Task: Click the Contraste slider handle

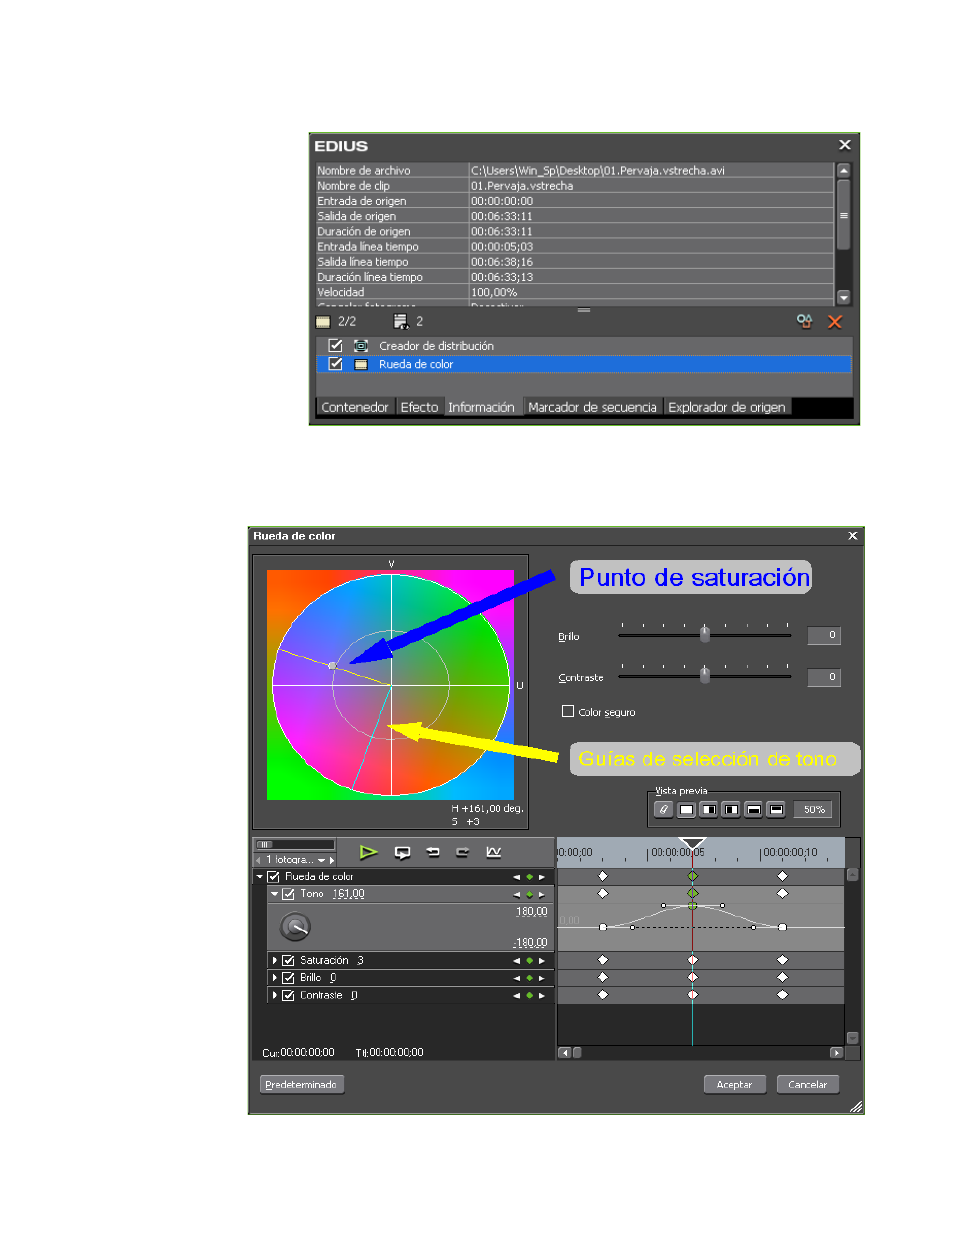Action: (x=705, y=676)
